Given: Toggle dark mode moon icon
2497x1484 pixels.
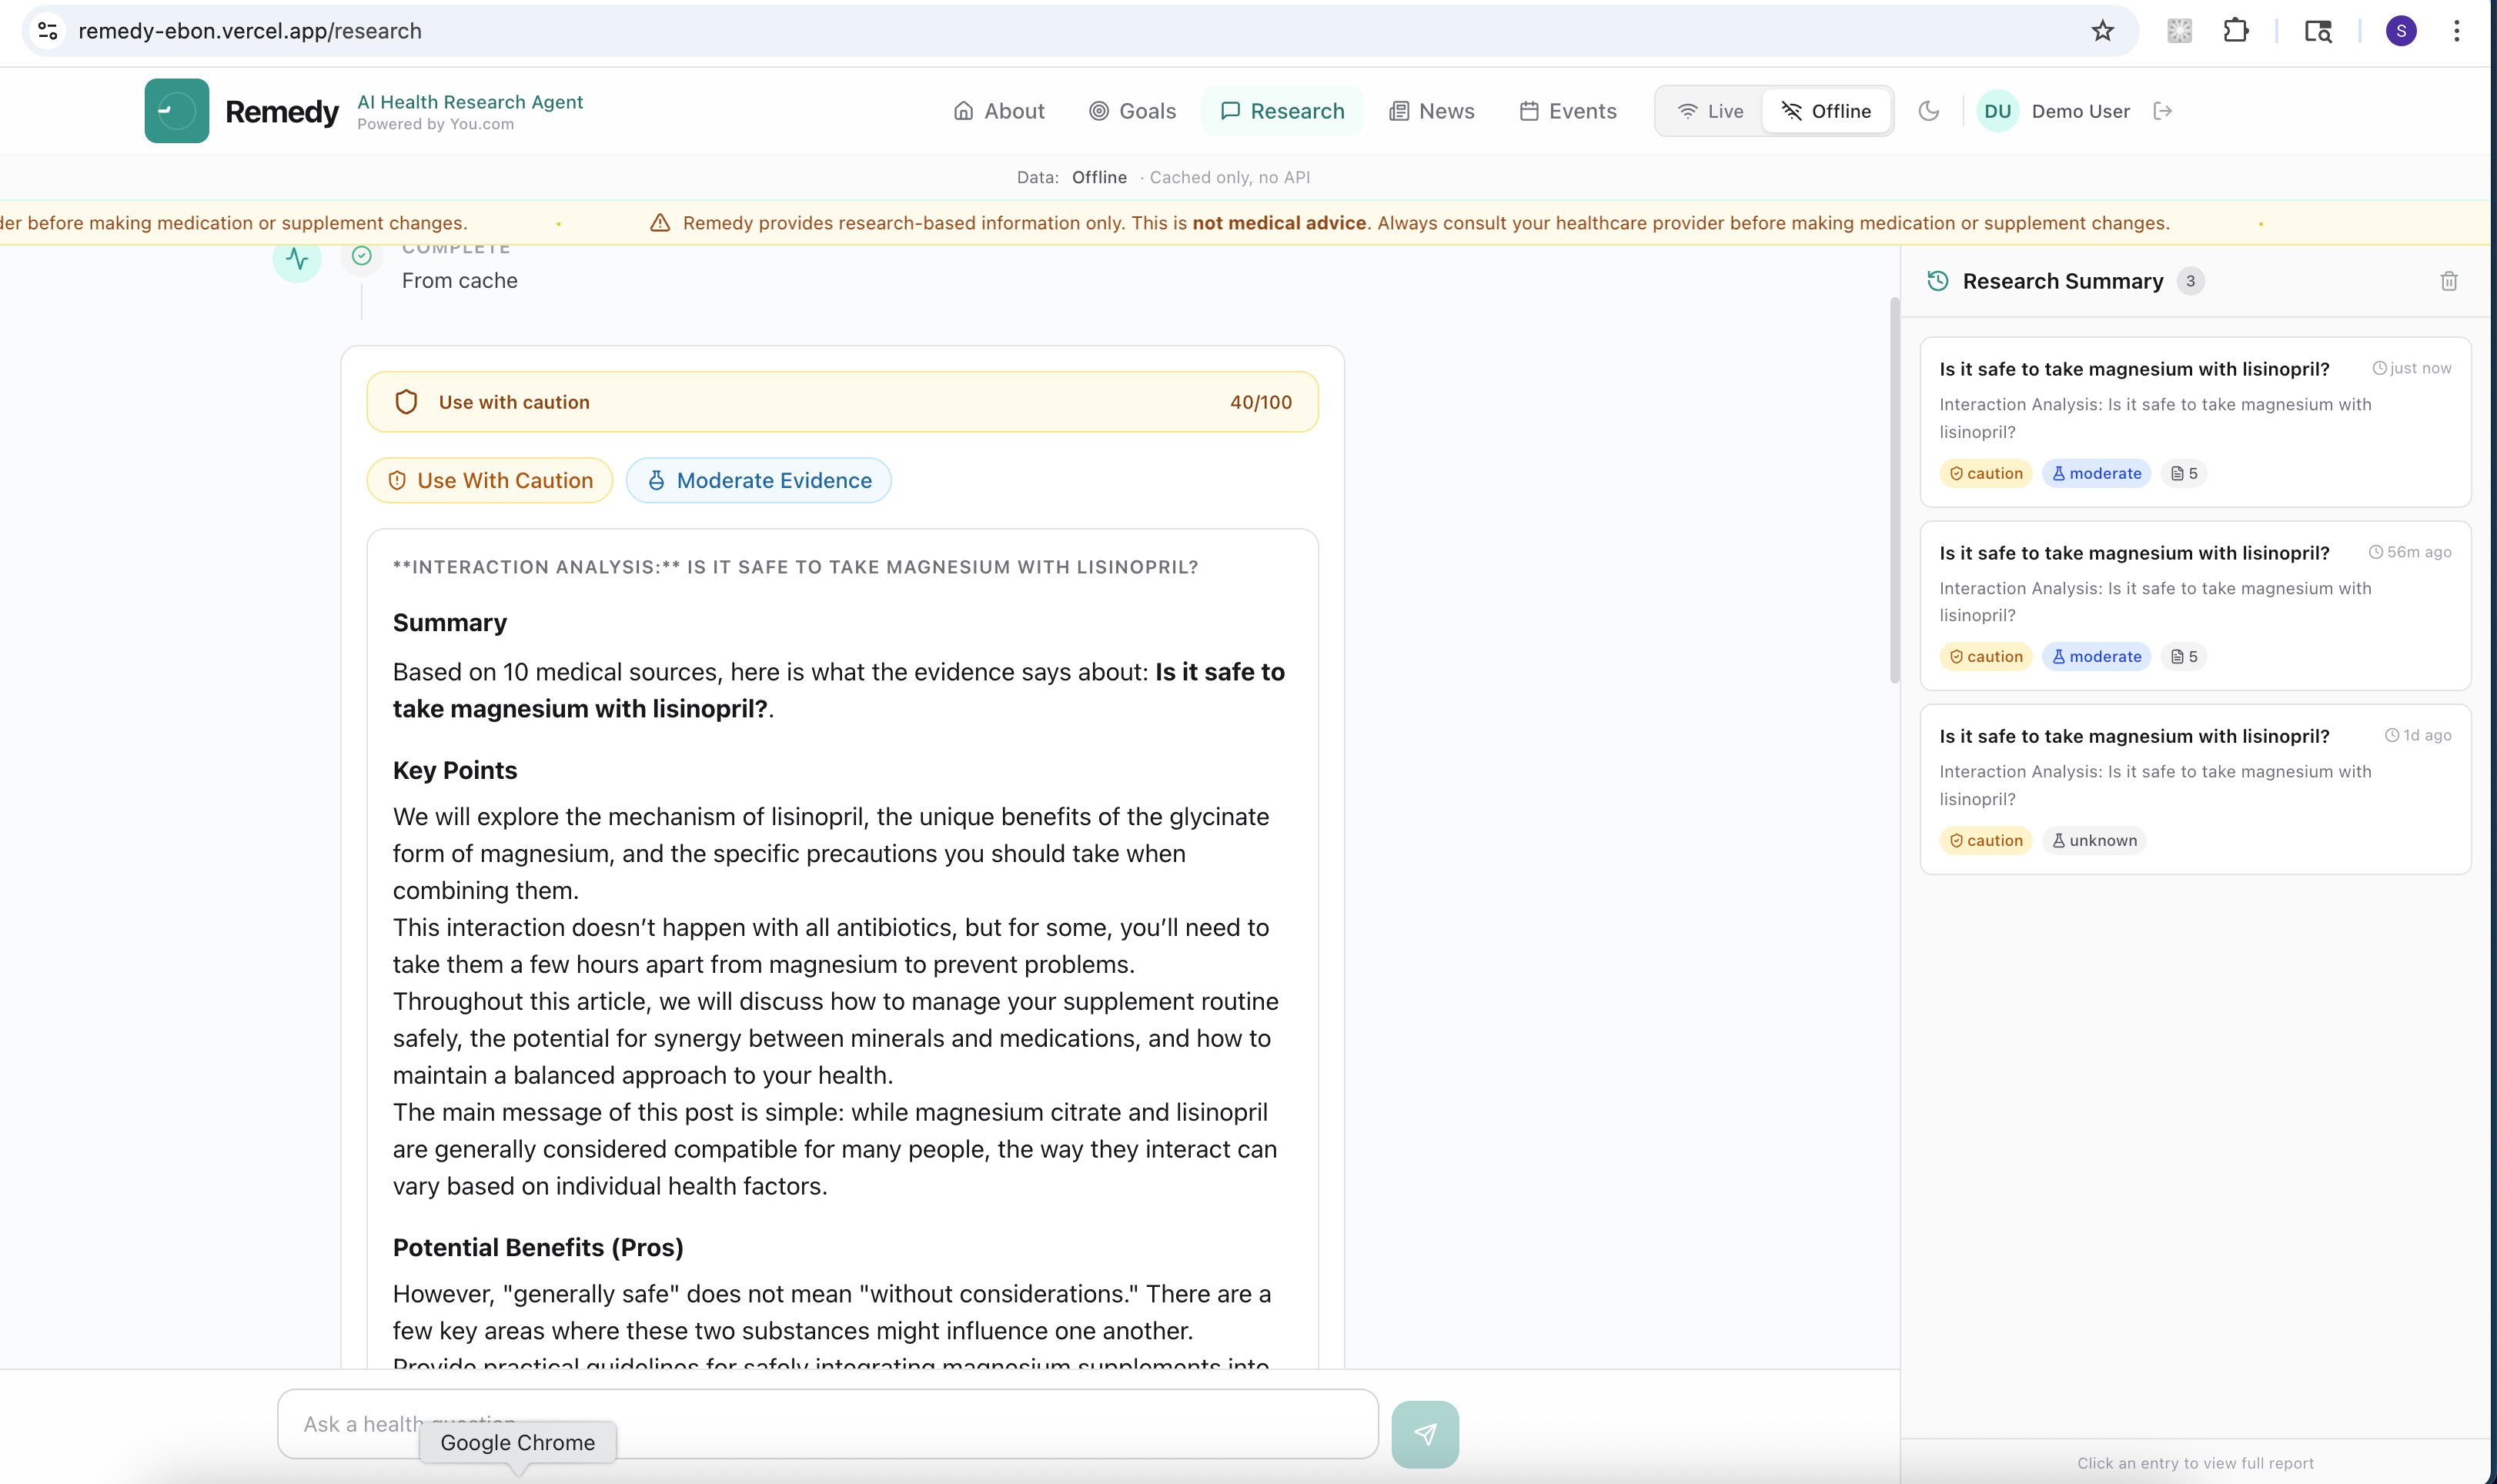Looking at the screenshot, I should point(1929,111).
